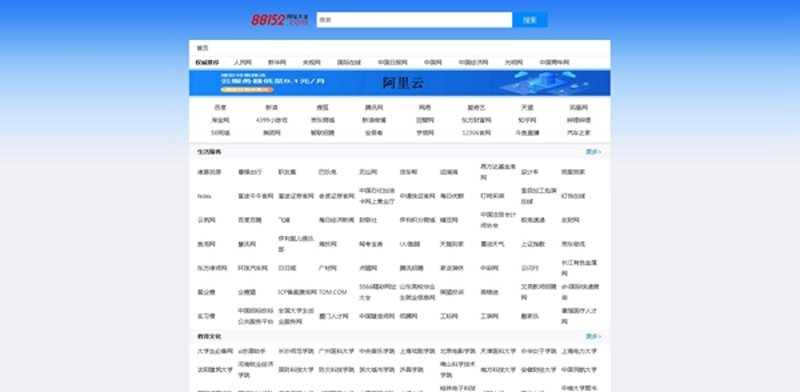Open the 京东商城 link
The height and width of the screenshot is (392, 800).
pos(322,120)
